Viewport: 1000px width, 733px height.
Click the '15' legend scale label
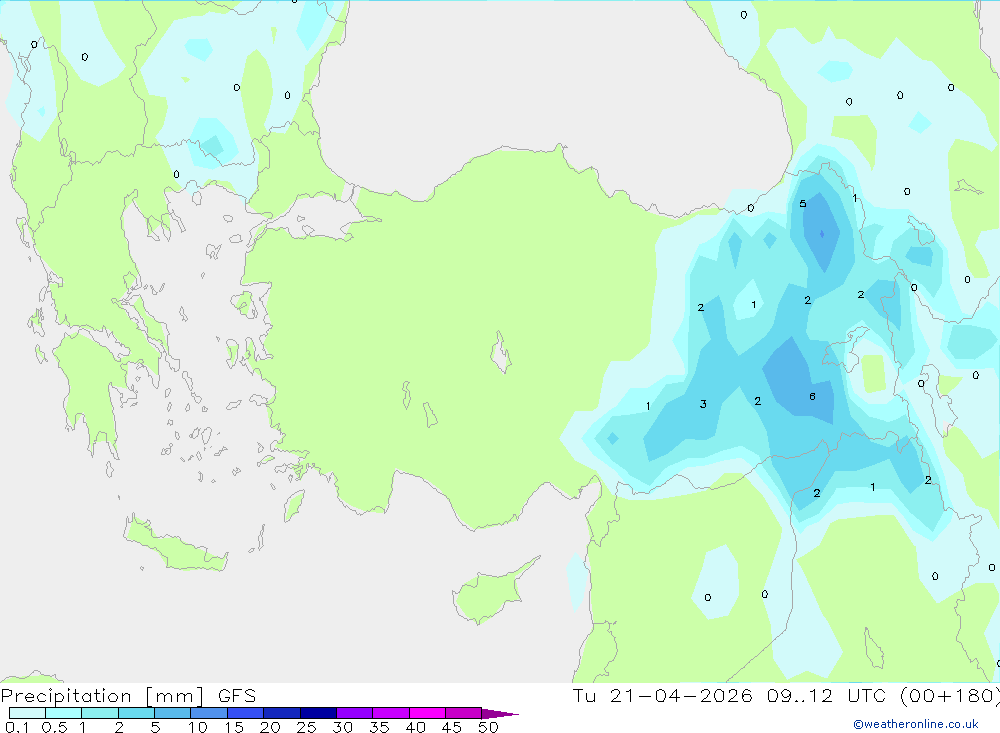coord(234,727)
